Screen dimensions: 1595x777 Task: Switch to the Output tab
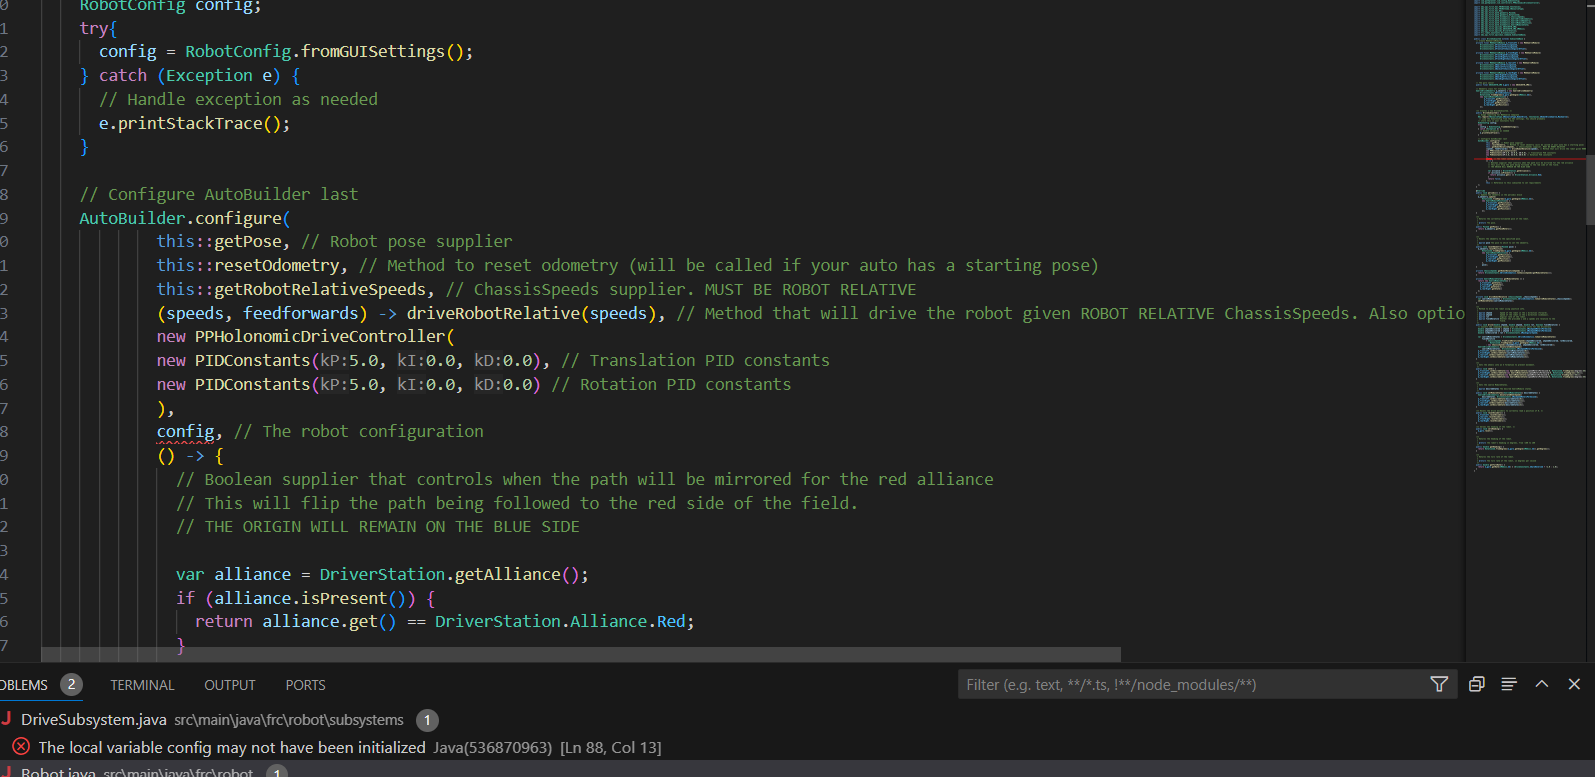[230, 685]
